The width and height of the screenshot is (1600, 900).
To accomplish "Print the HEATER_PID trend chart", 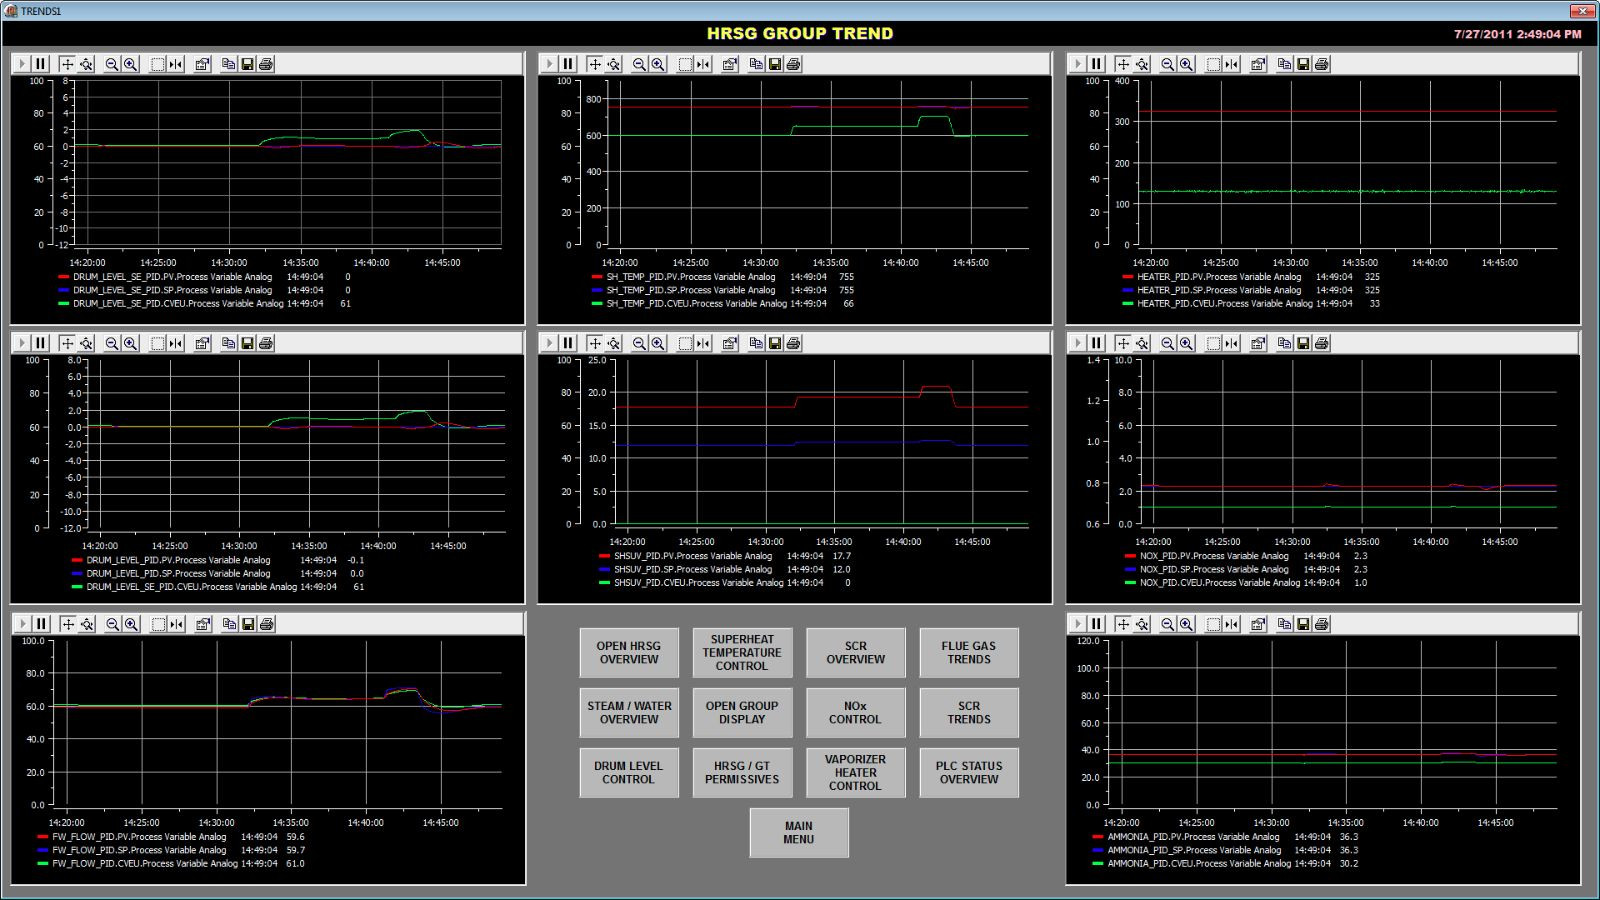I will tap(1322, 64).
